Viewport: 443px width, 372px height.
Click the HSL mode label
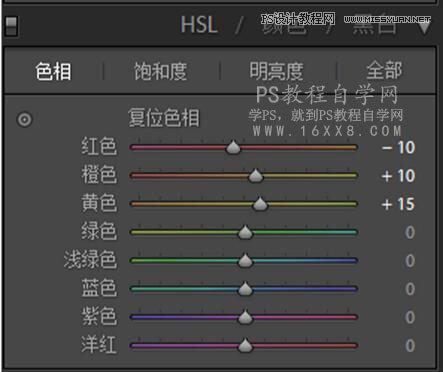tap(199, 25)
